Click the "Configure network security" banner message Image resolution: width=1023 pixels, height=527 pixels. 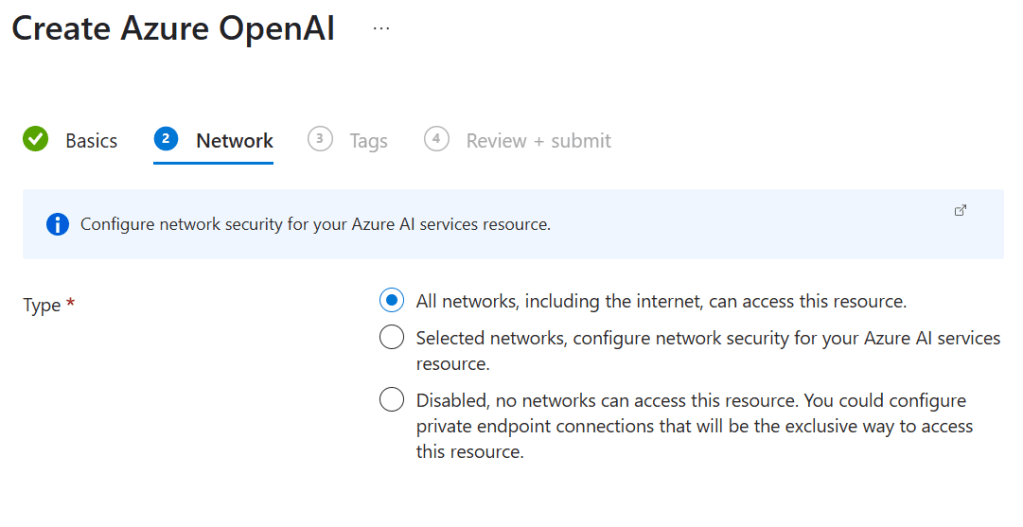[x=315, y=224]
